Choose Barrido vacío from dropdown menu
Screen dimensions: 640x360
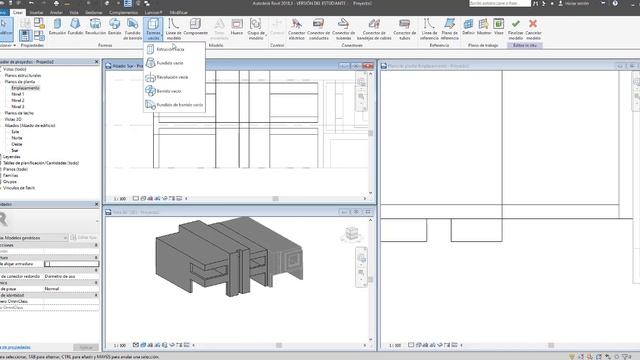point(174,91)
